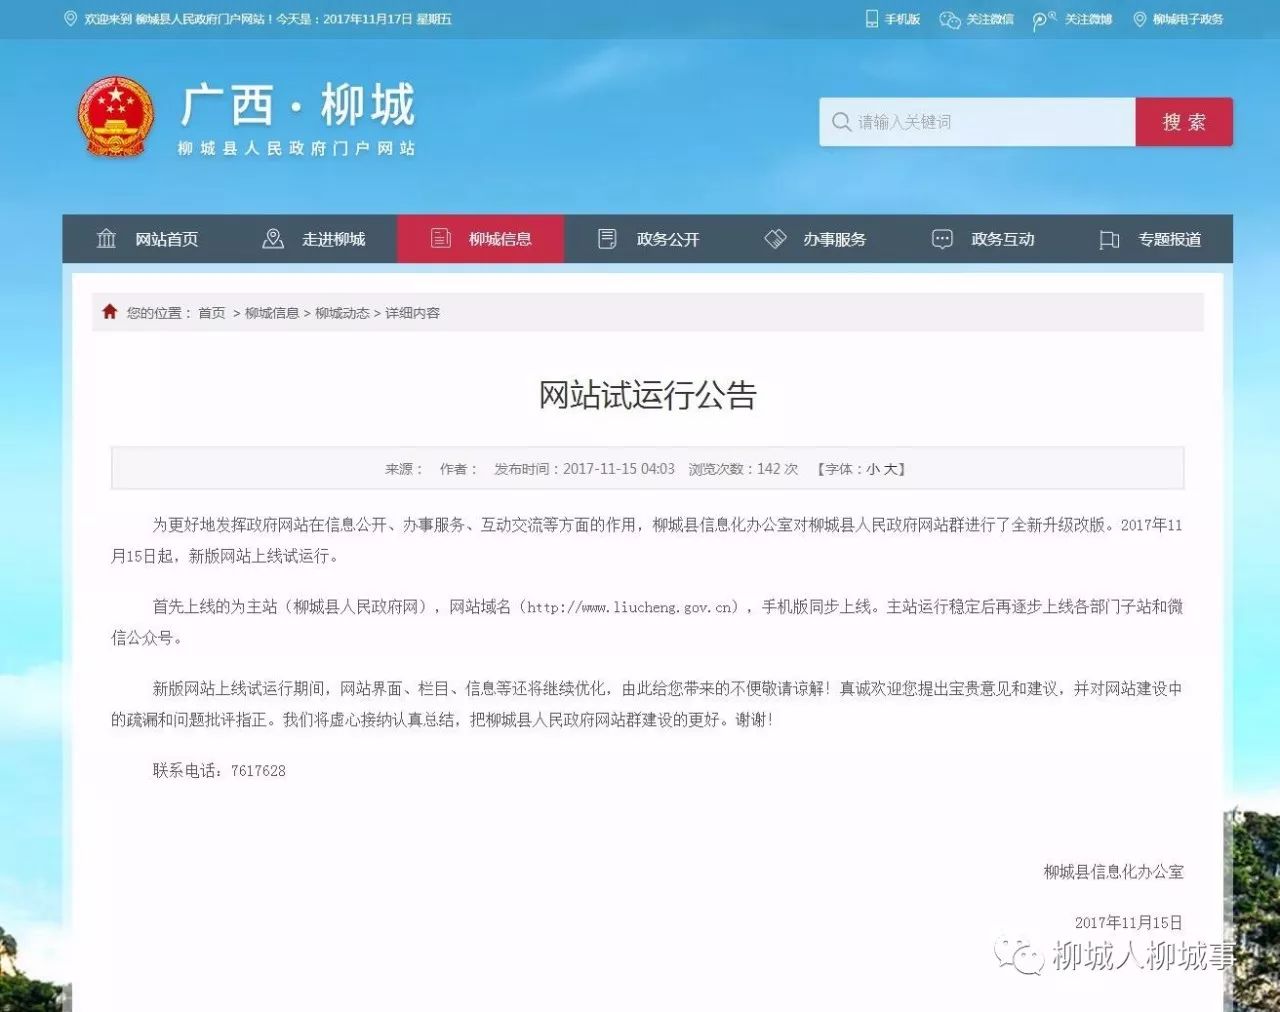
Task: Focus the 请输入关键词 search field
Action: [977, 122]
